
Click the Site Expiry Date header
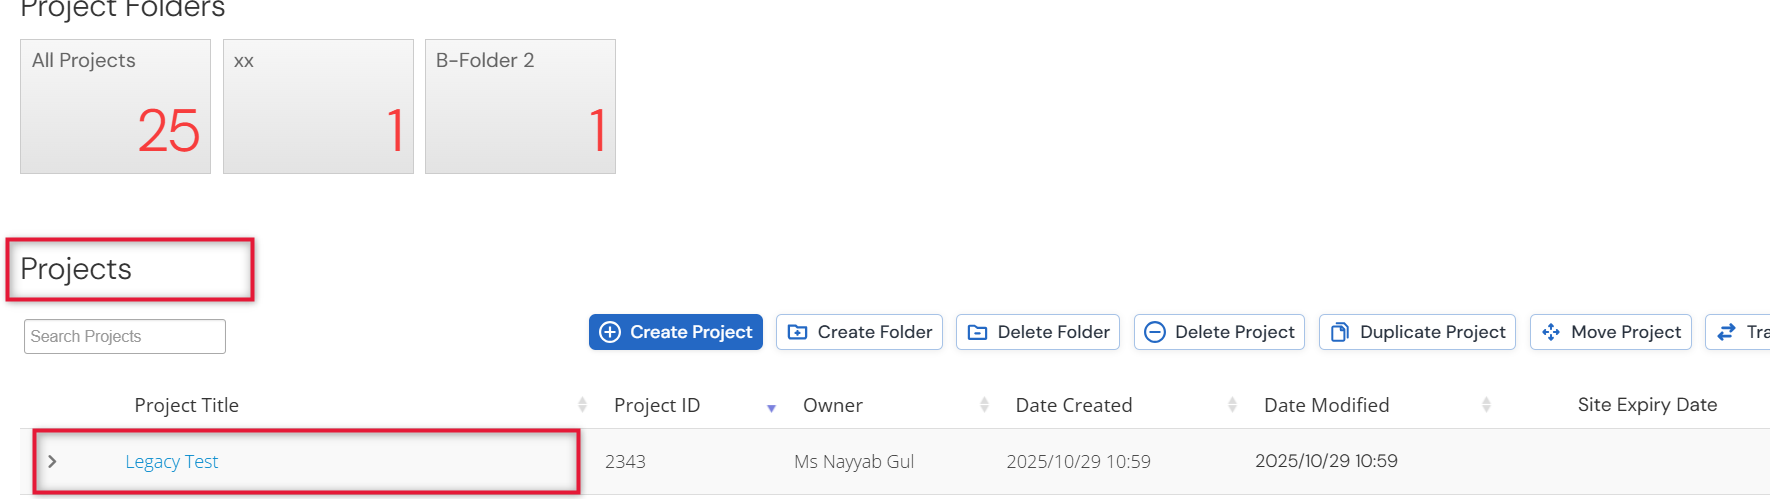(x=1647, y=405)
